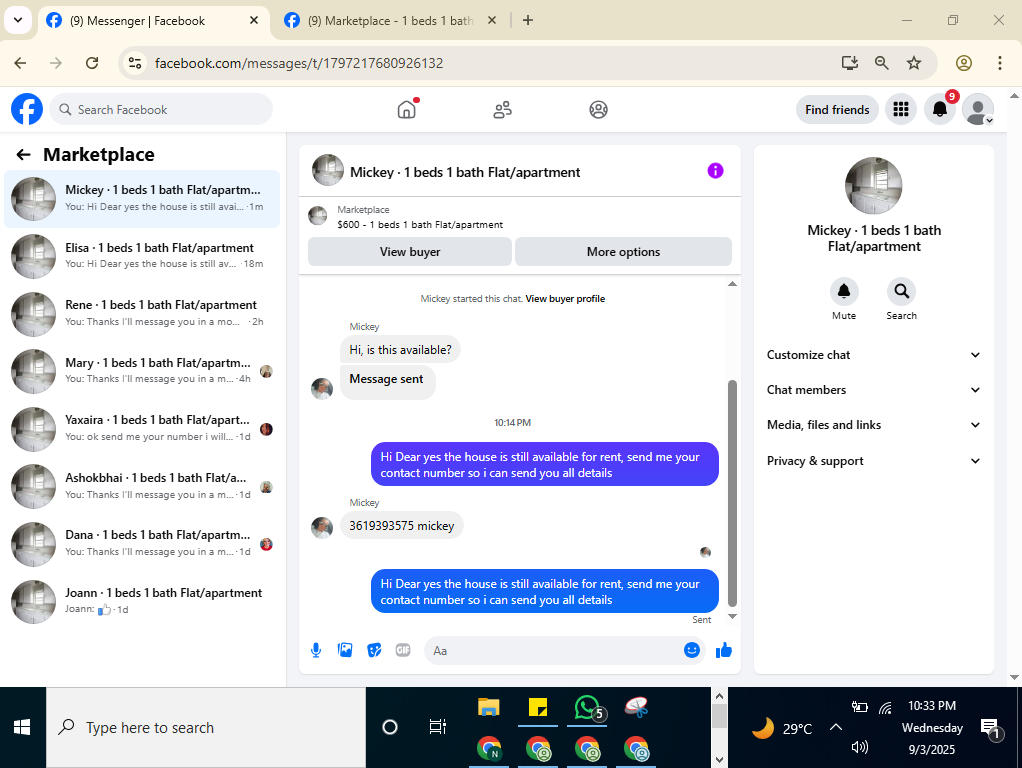Close the Marketplace browser tab
Image resolution: width=1022 pixels, height=768 pixels.
pyautogui.click(x=492, y=20)
